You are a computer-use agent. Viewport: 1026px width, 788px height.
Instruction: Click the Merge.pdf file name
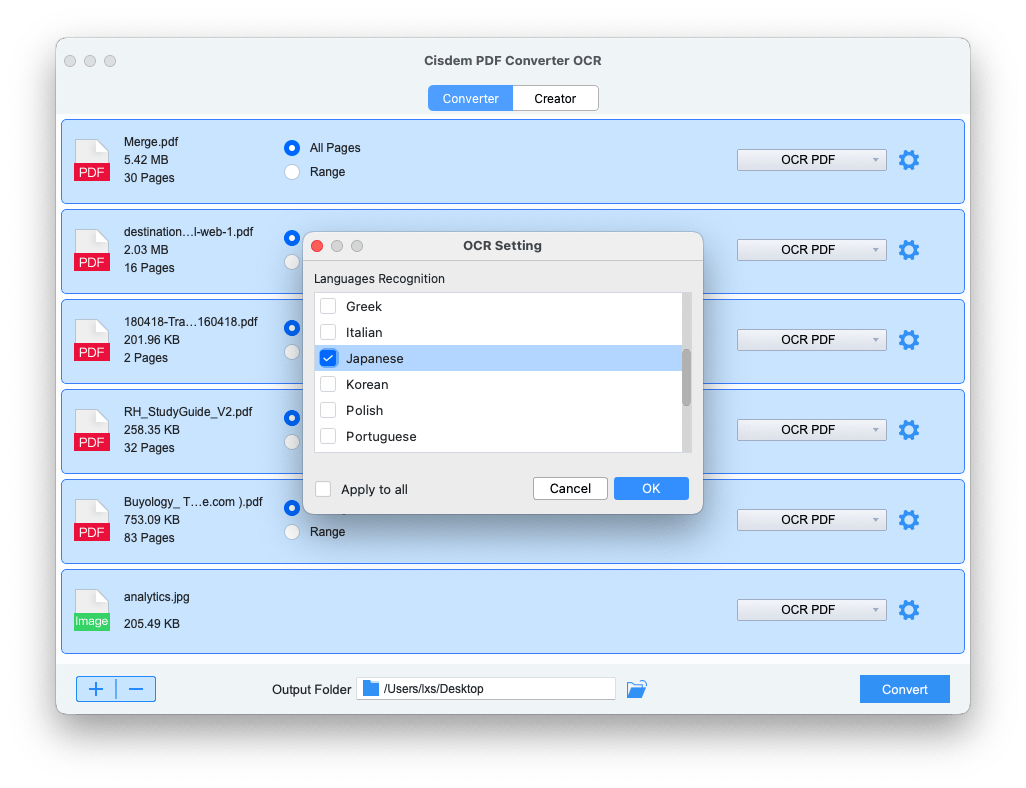[x=151, y=142]
